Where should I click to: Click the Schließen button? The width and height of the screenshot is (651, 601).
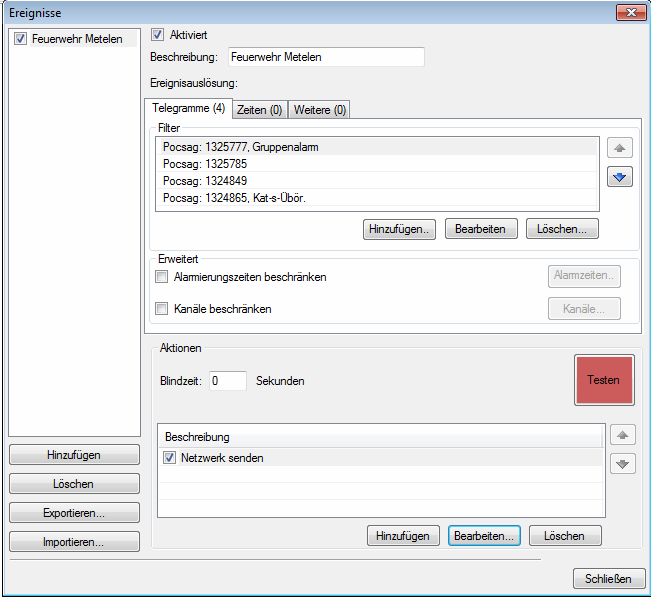(608, 579)
